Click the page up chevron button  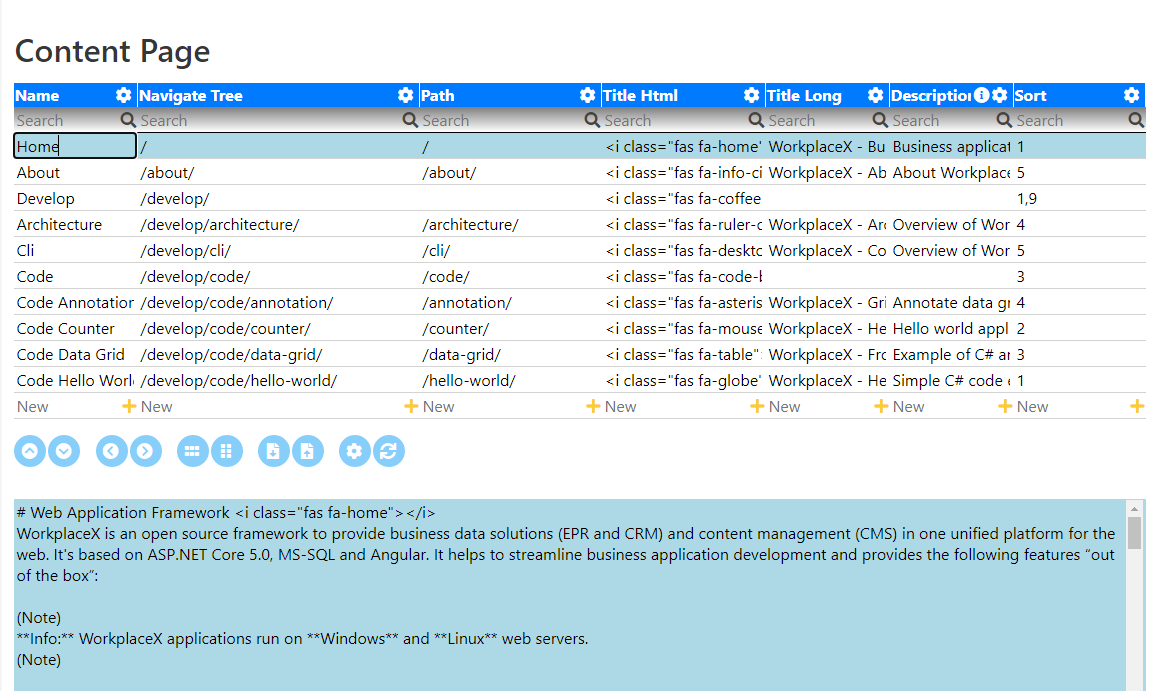[x=30, y=451]
